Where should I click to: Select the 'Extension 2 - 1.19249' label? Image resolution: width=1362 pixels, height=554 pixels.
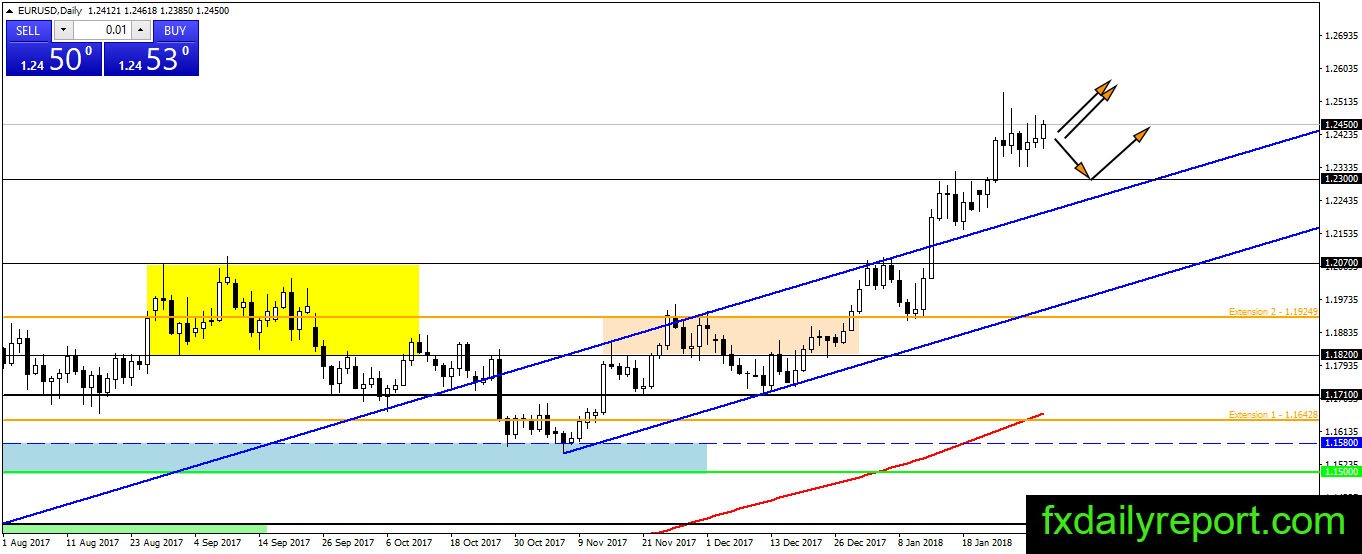pyautogui.click(x=1272, y=312)
